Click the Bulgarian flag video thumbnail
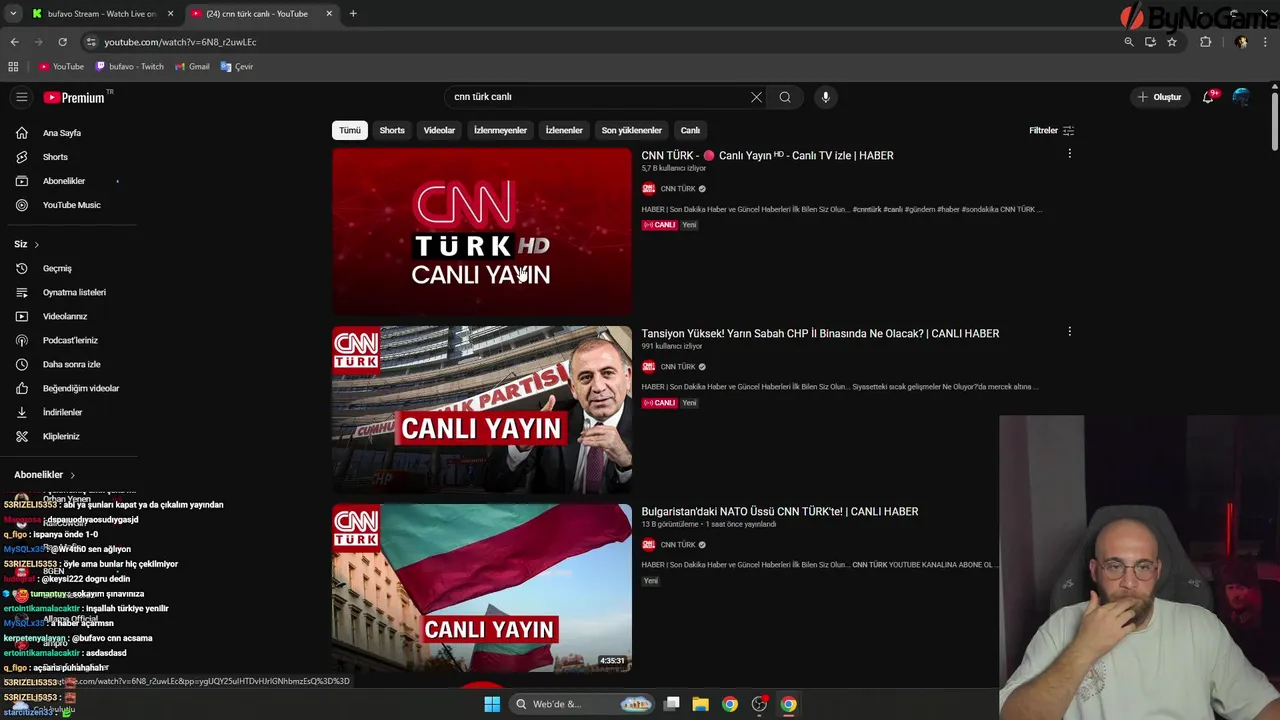Screen dimensions: 1280x720 pyautogui.click(x=482, y=588)
